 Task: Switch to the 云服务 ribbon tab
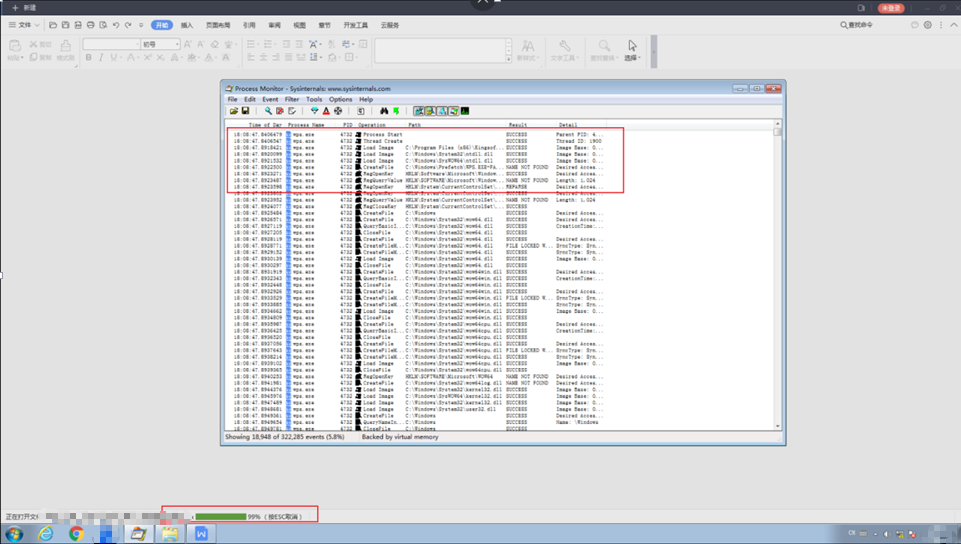coord(390,25)
